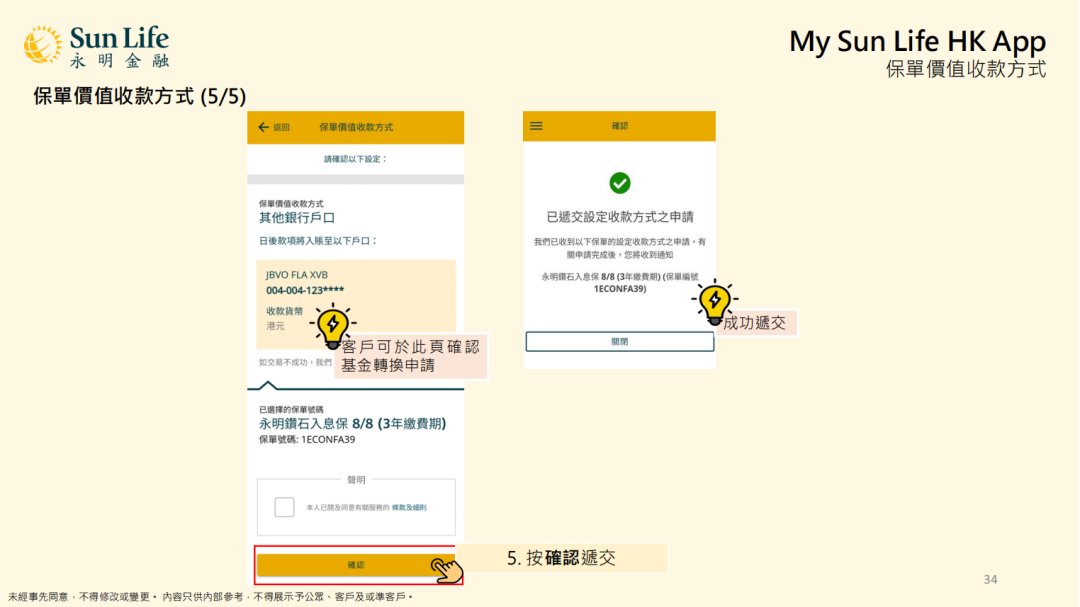1080x607 pixels.
Task: Click the 永明鑽石入息保 8/8 policy name heading
Action: click(352, 424)
